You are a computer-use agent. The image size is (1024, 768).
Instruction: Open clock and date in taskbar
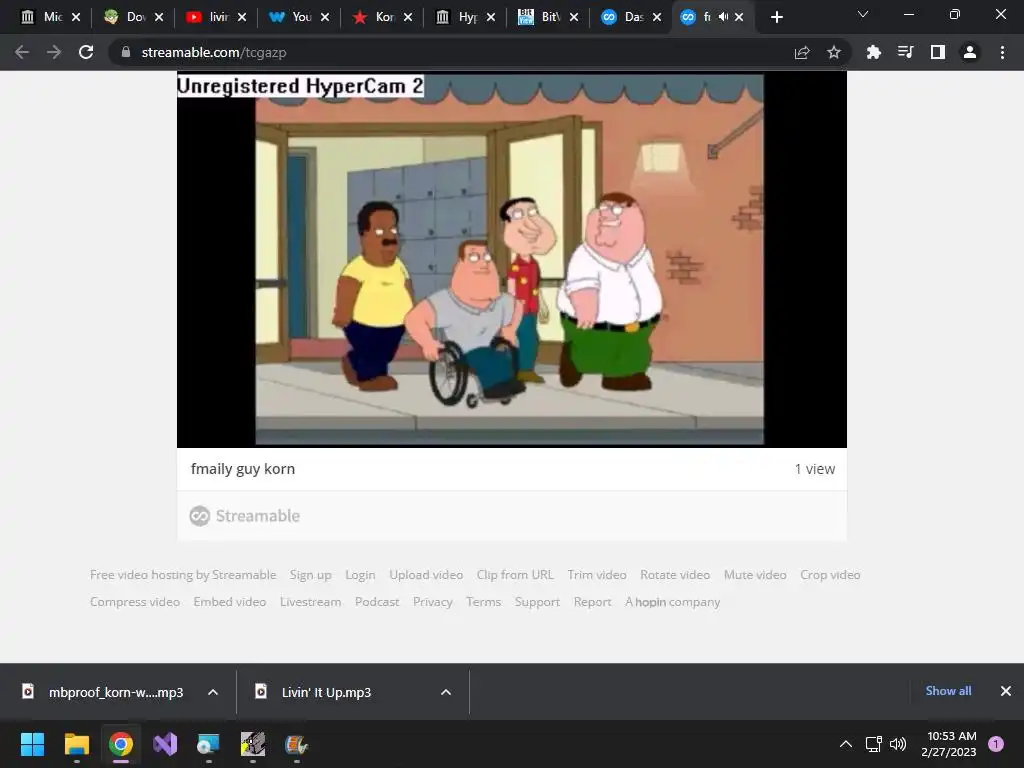[949, 744]
